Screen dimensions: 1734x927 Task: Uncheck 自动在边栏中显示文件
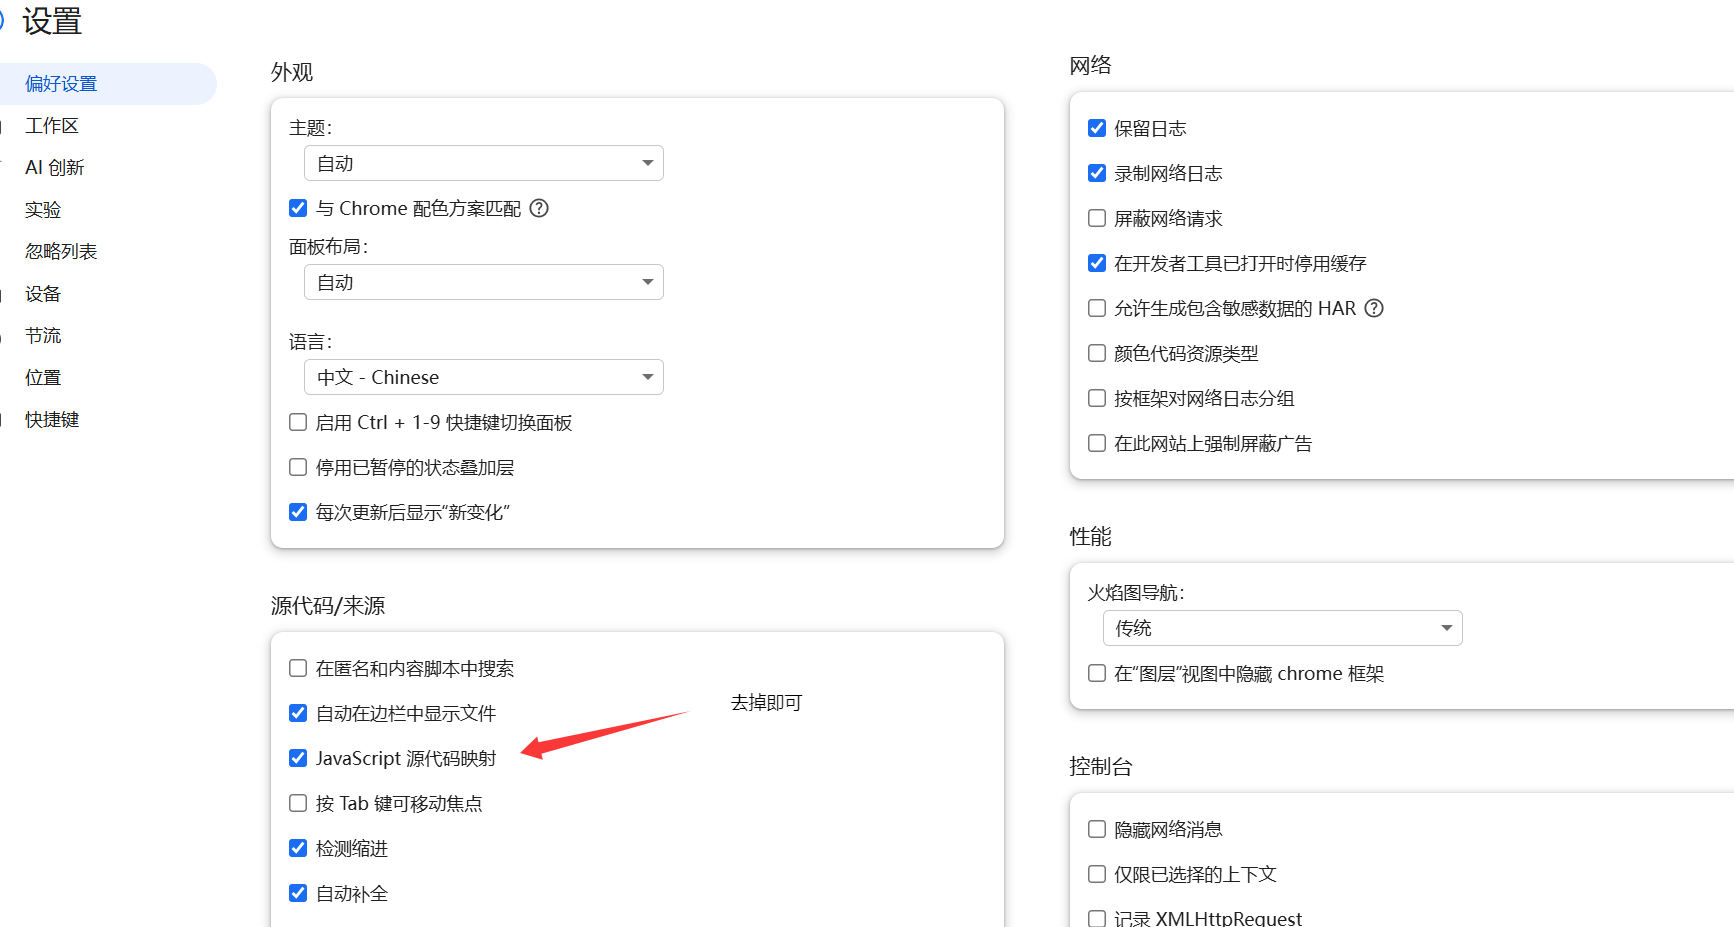(x=298, y=713)
